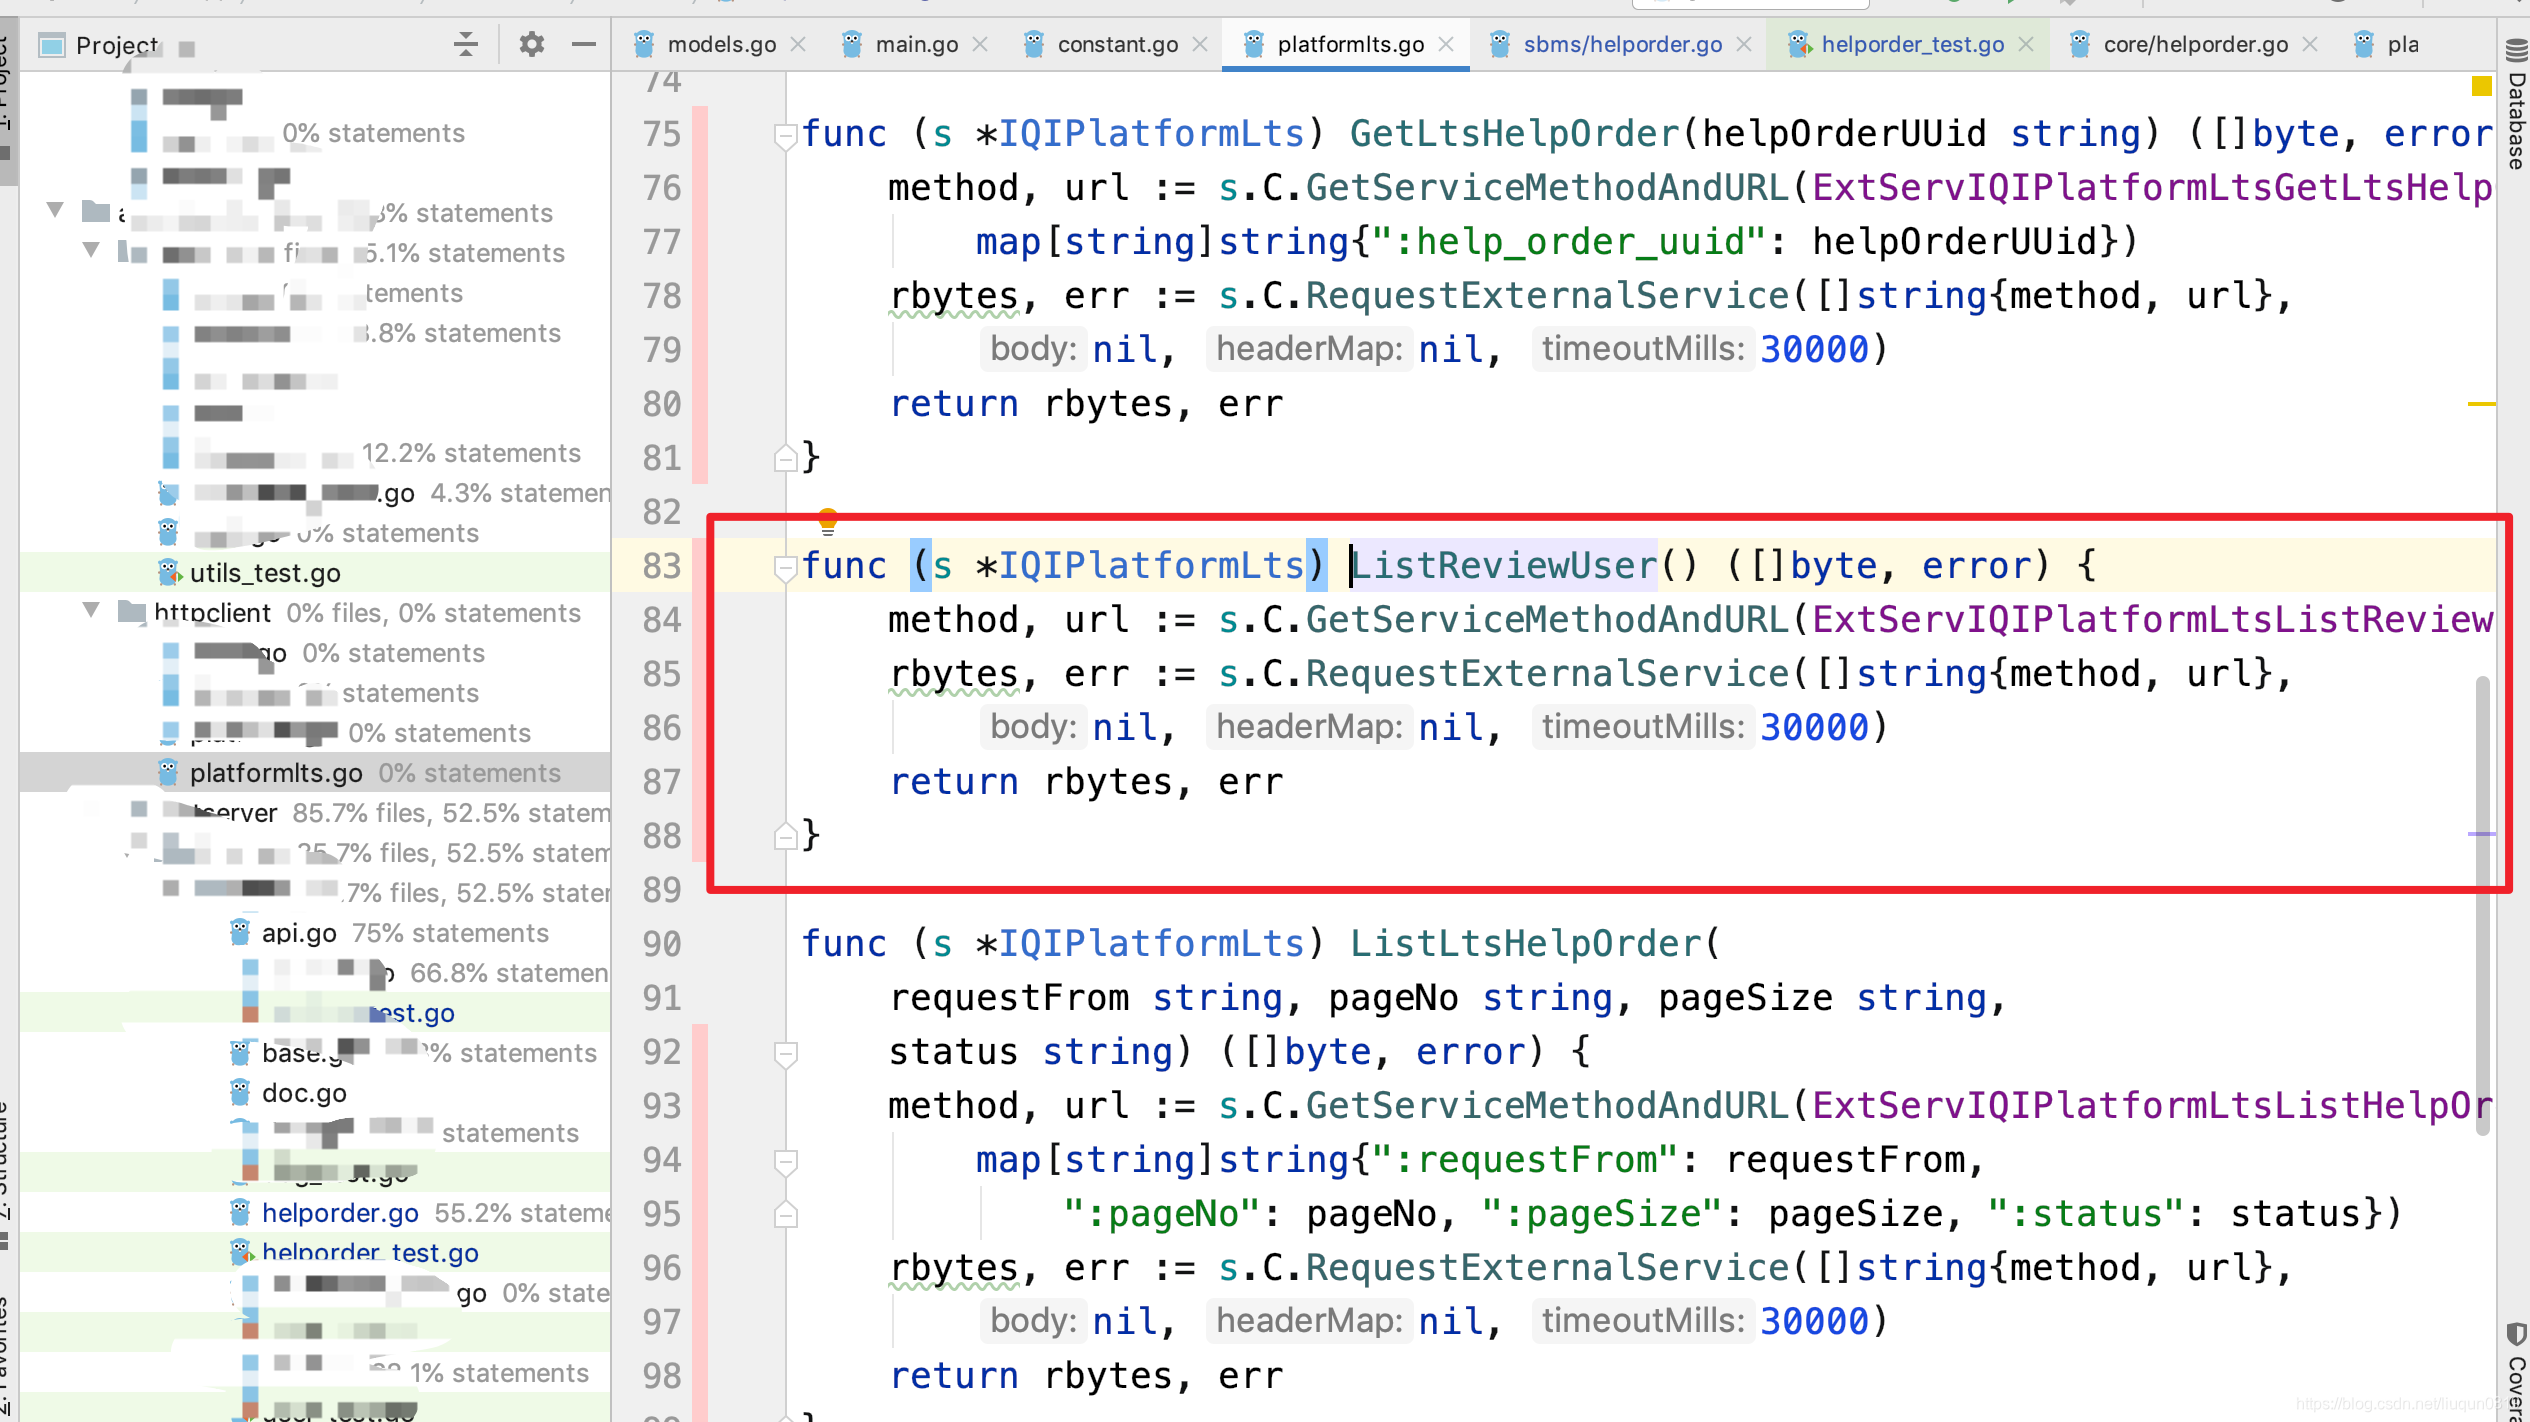
Task: Close the helporder_test.go tab
Action: coord(2026,44)
